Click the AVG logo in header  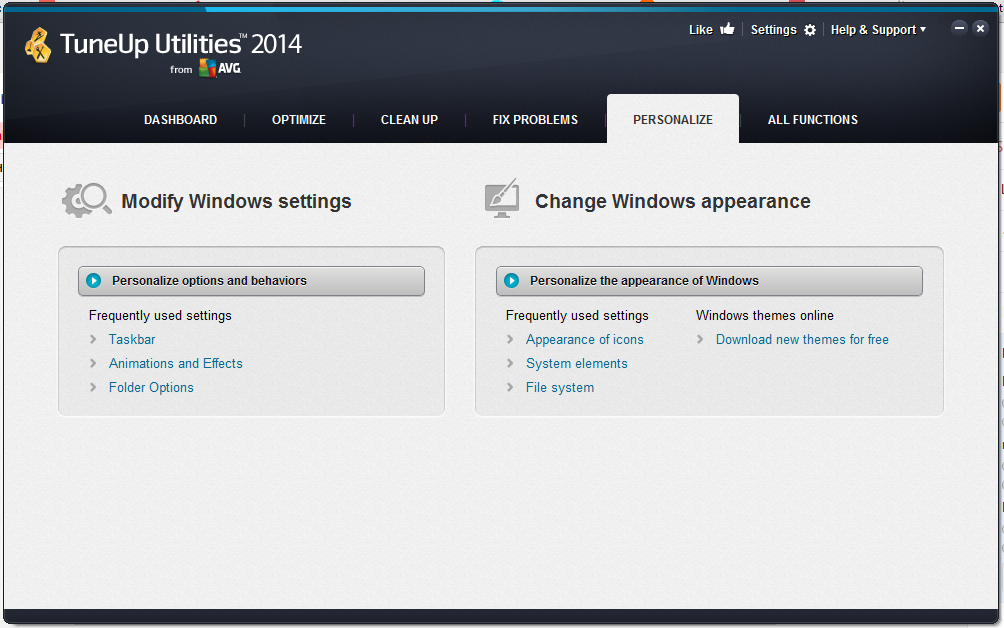click(220, 68)
